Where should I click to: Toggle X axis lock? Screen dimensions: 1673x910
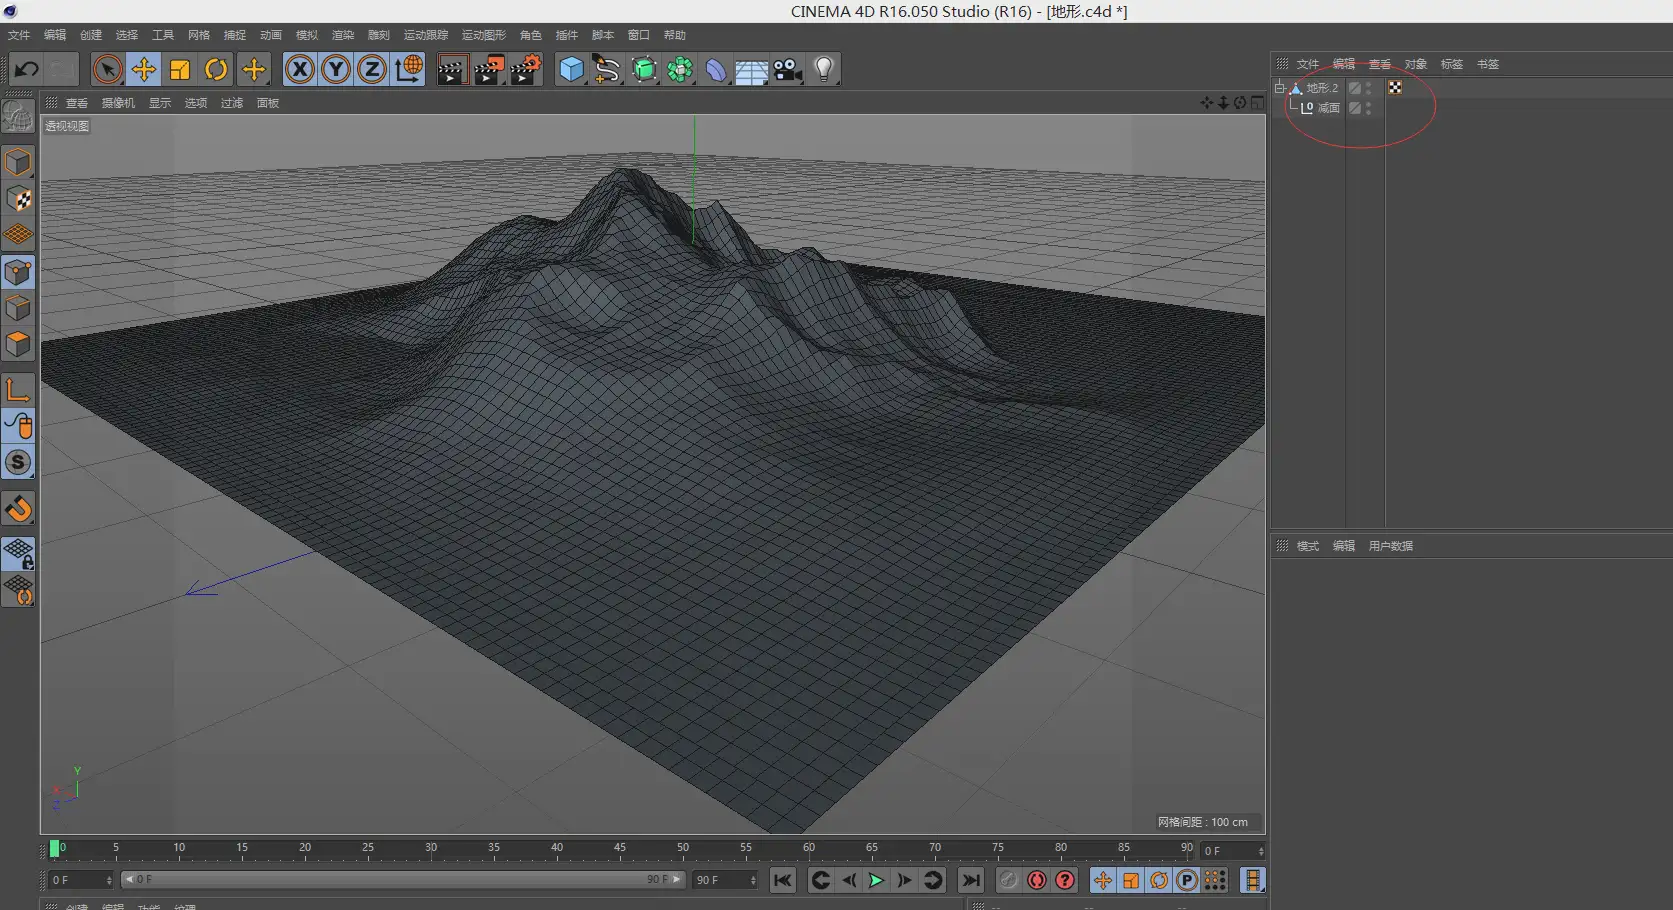pyautogui.click(x=300, y=69)
